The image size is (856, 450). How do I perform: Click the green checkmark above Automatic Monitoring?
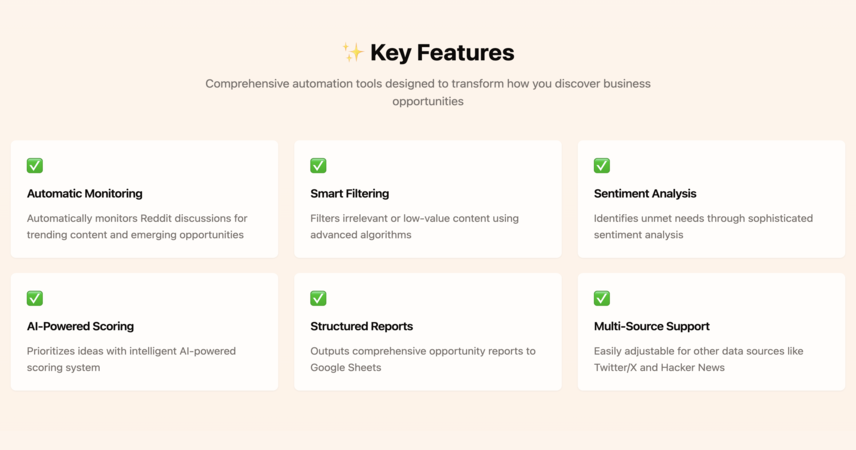tap(35, 165)
